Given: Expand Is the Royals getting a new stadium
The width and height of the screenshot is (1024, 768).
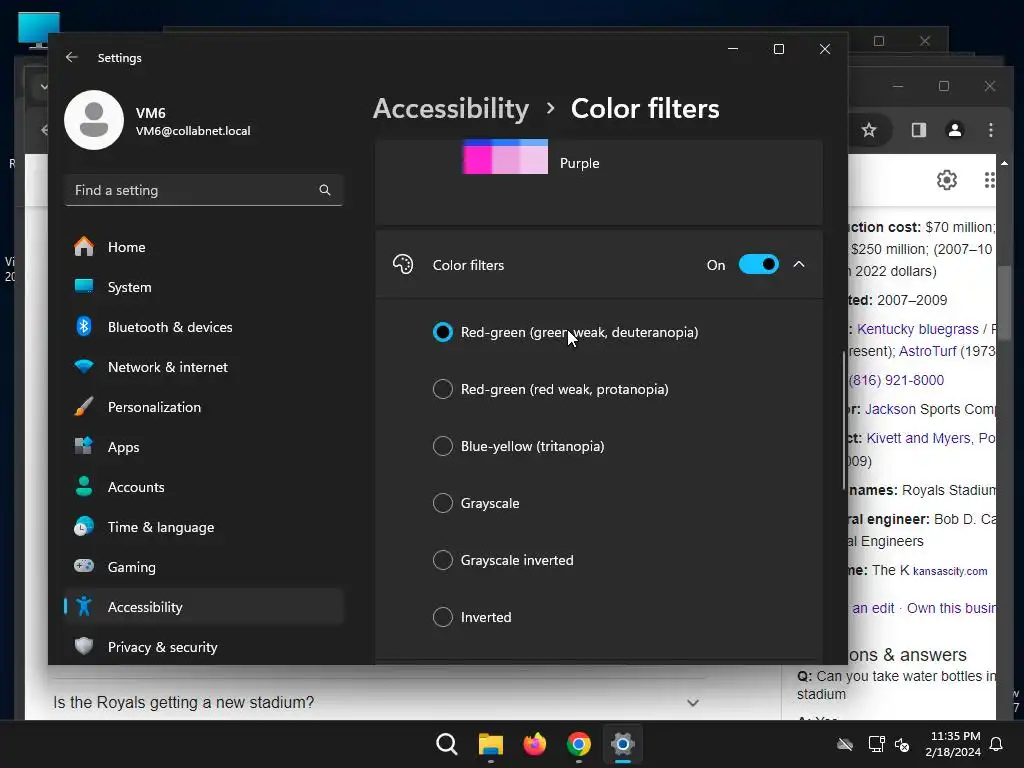Looking at the screenshot, I should click(x=376, y=703).
